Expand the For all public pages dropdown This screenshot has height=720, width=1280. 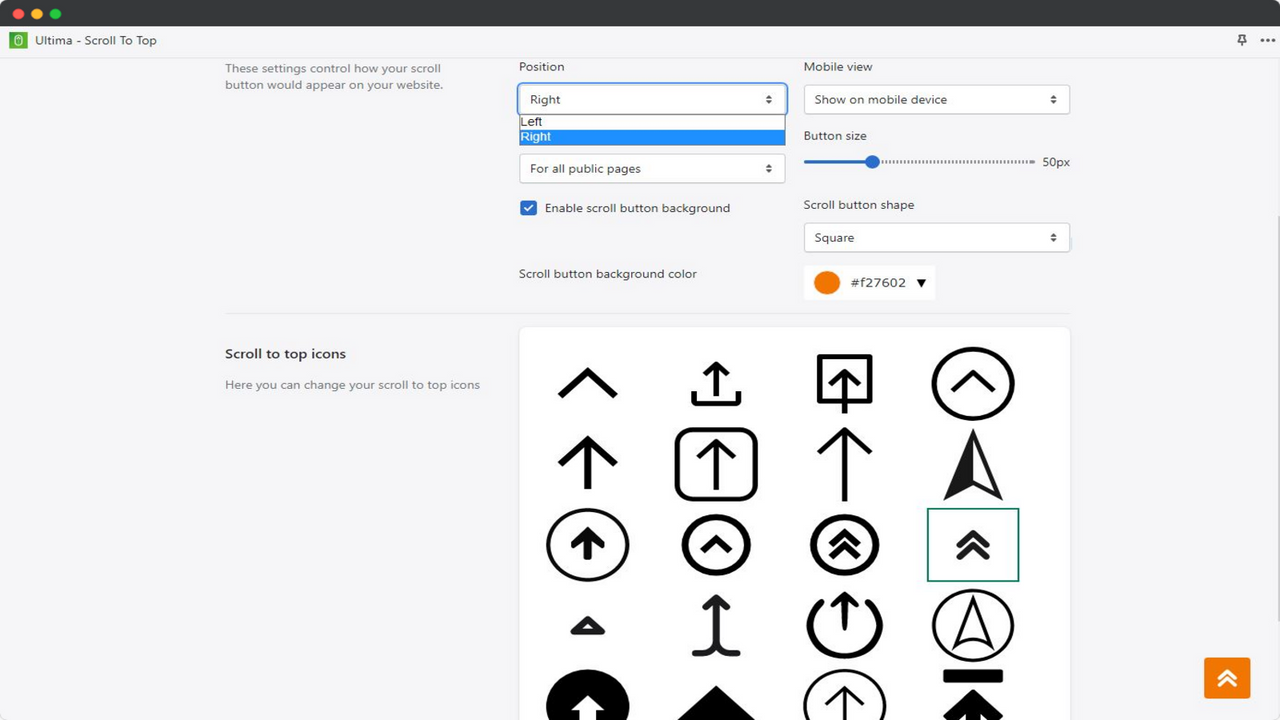click(x=651, y=168)
